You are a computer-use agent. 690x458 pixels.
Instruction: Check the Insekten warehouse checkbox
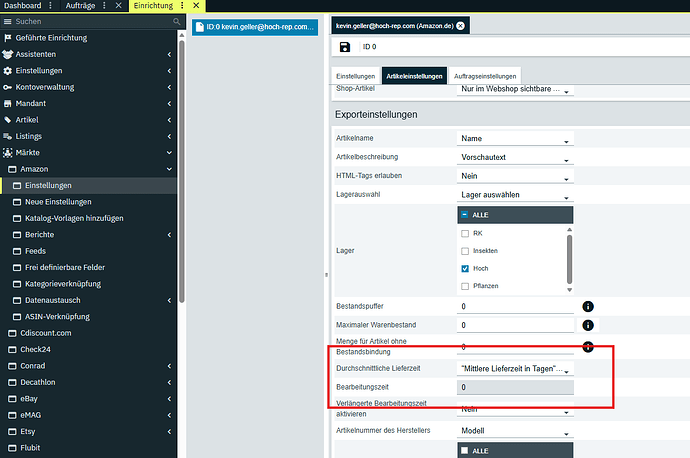click(x=465, y=251)
